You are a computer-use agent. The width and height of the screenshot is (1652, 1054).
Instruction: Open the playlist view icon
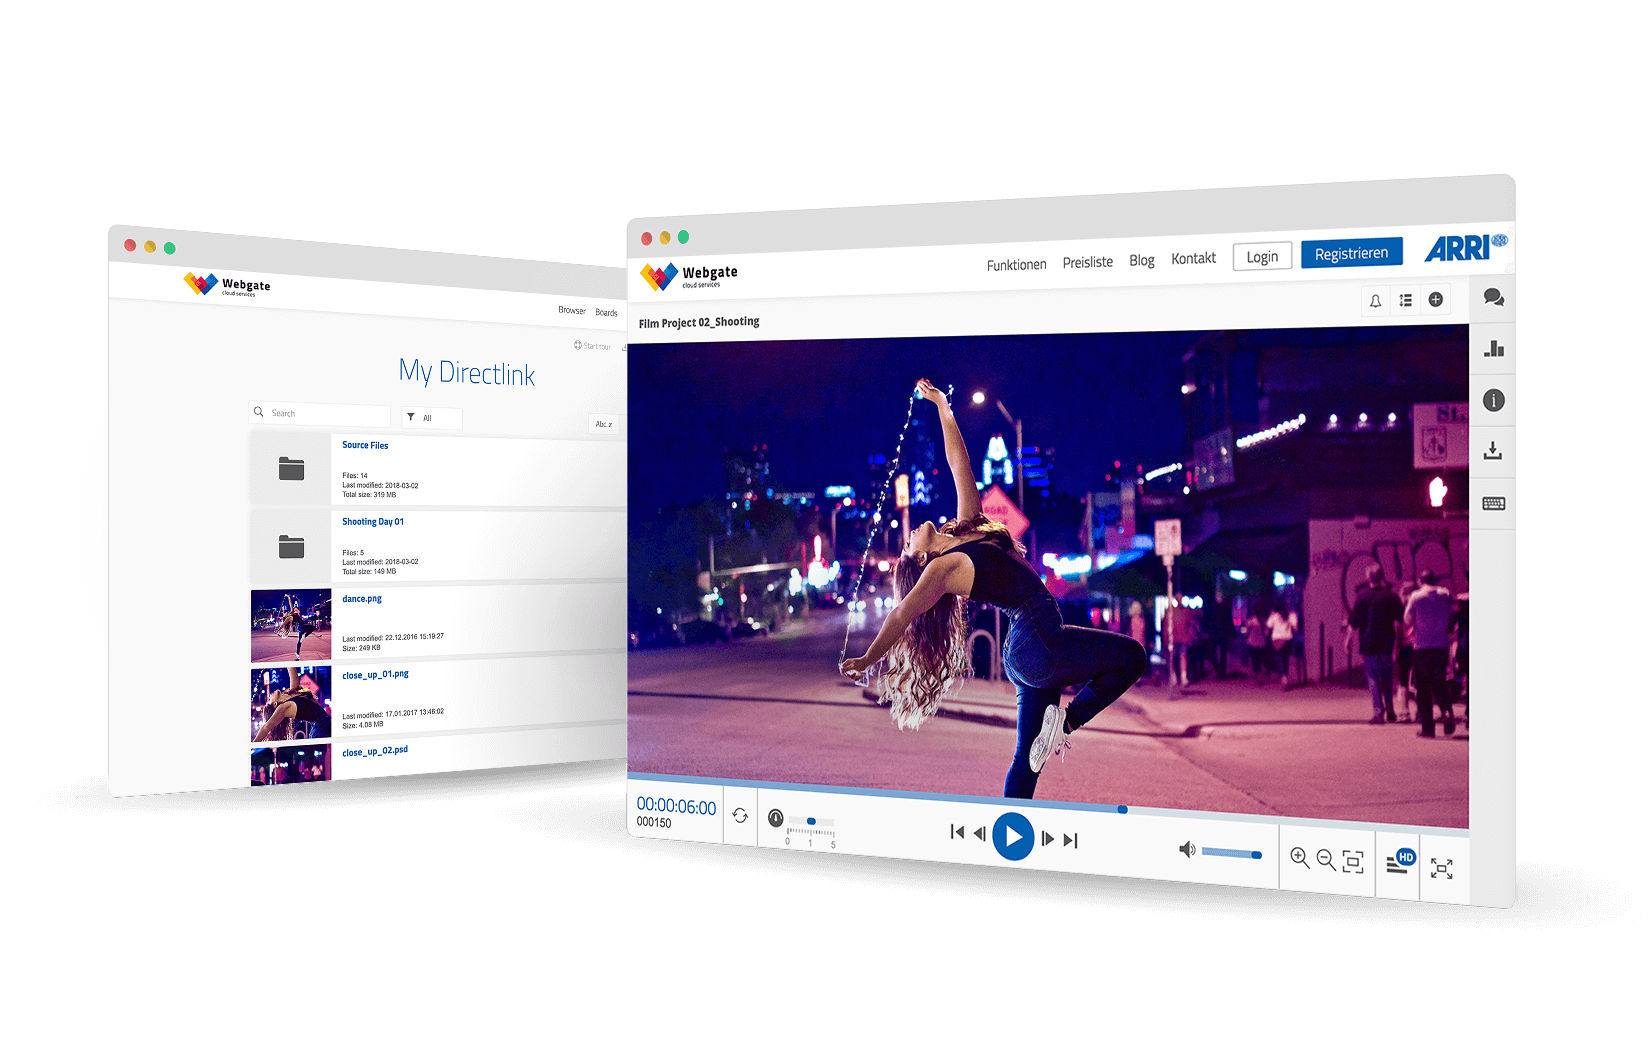(1406, 300)
